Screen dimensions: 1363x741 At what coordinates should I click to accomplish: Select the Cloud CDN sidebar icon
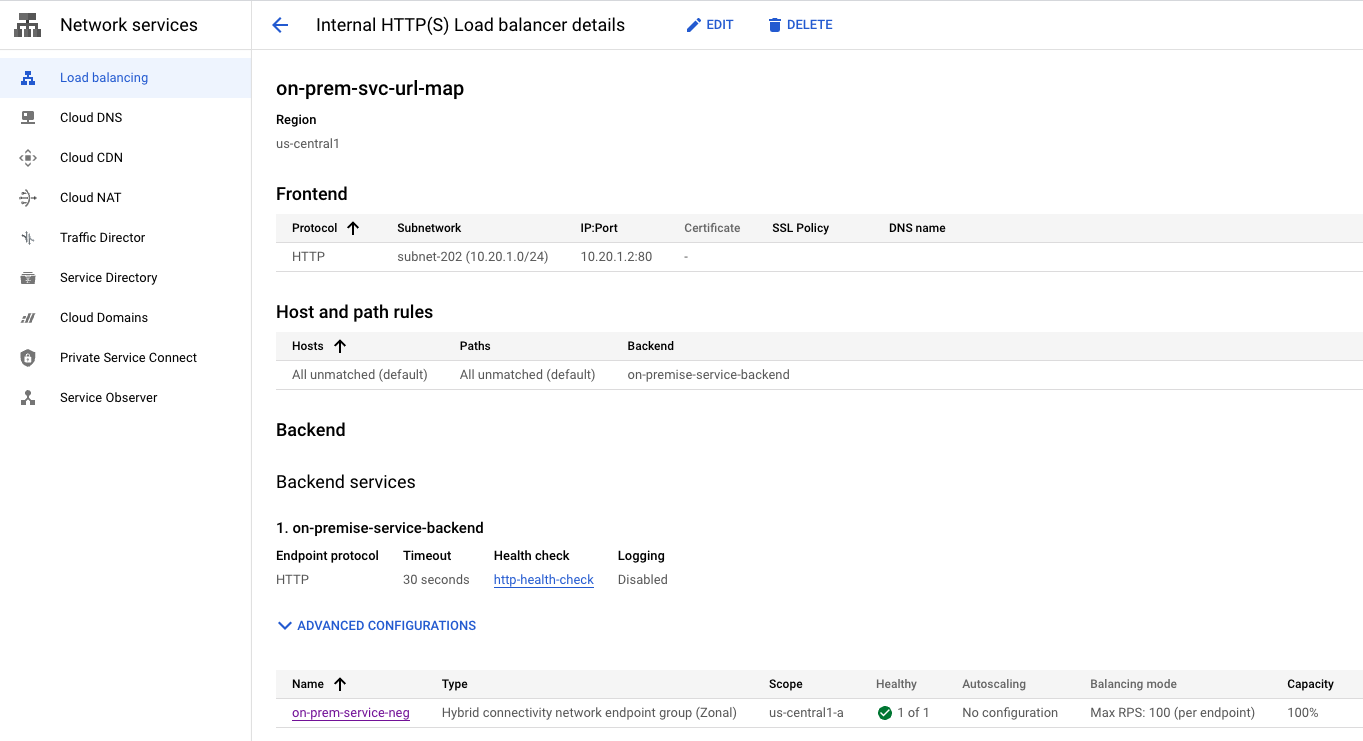click(x=27, y=157)
